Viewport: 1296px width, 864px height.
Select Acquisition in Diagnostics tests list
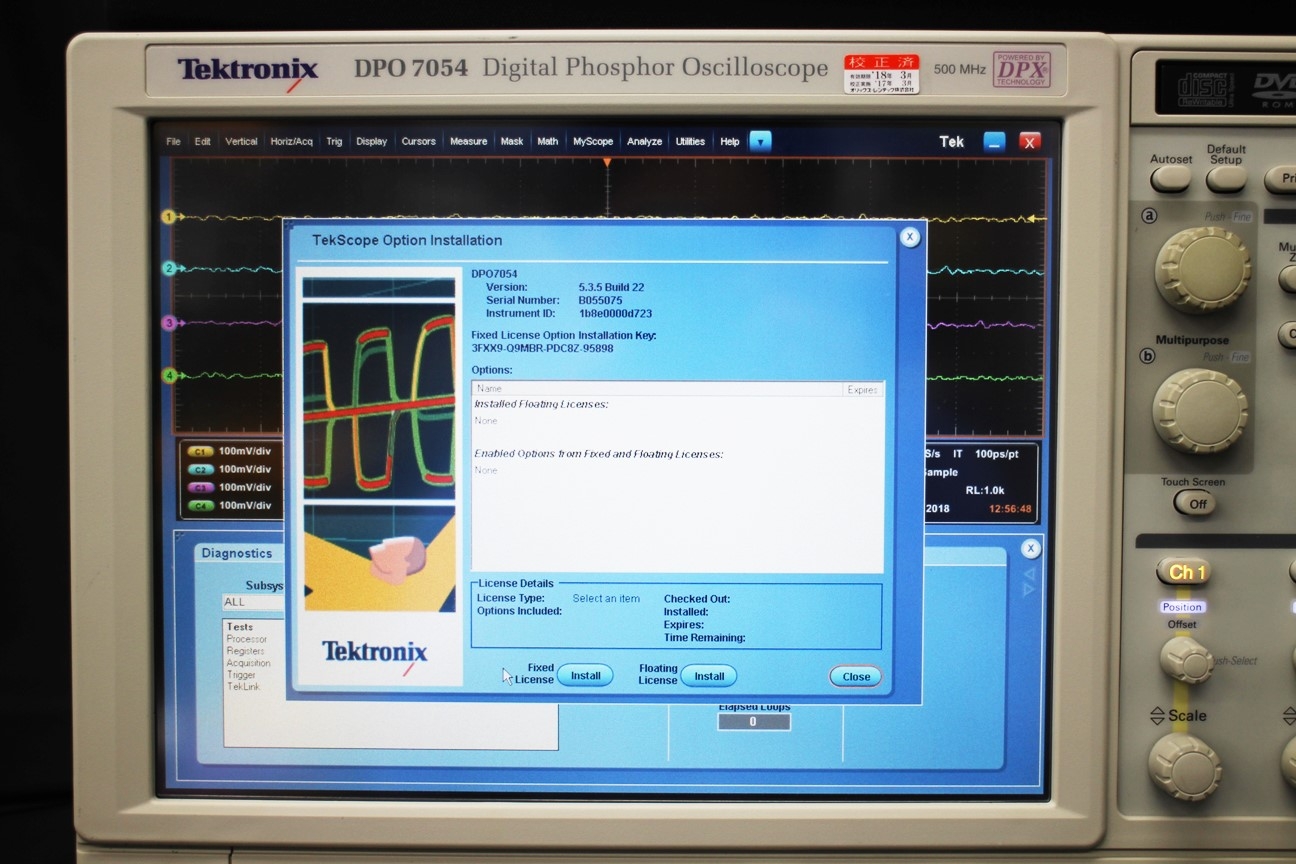pos(249,663)
